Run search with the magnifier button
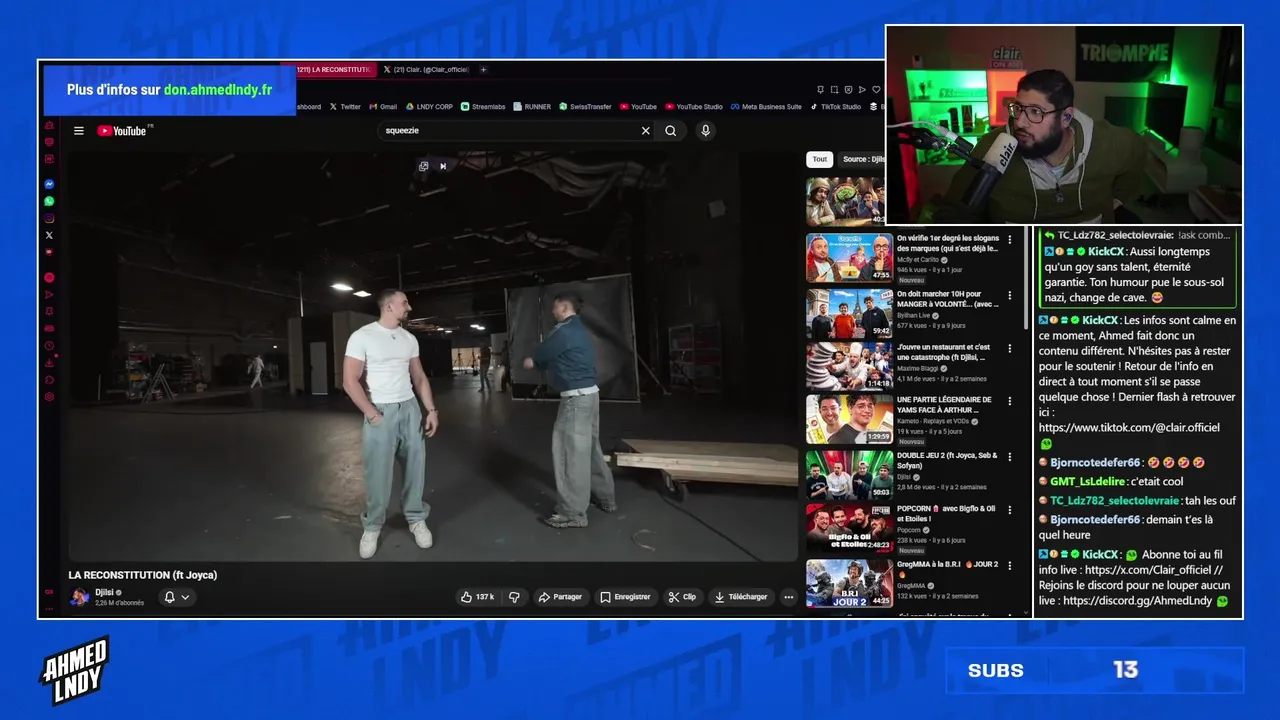 pyautogui.click(x=671, y=131)
